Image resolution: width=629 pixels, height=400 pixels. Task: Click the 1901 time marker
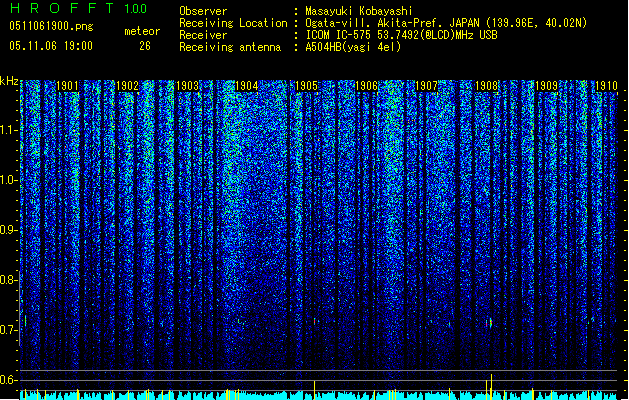(x=67, y=86)
